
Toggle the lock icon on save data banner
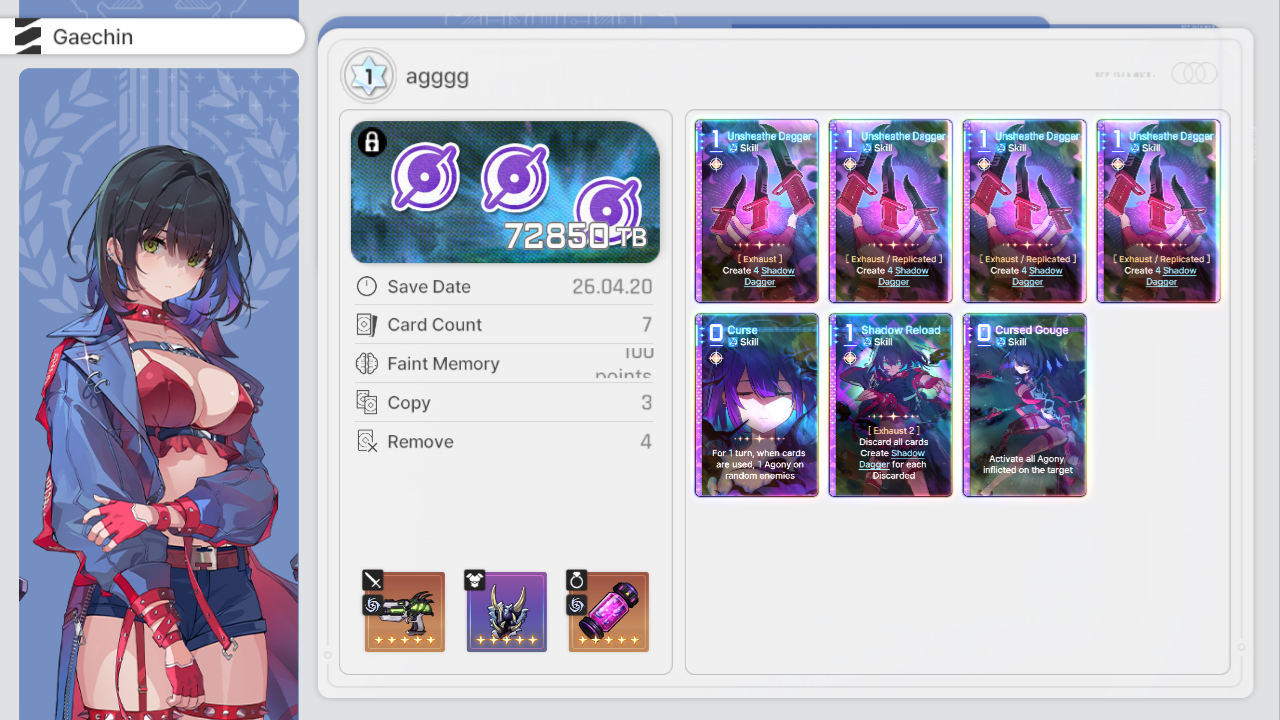point(372,142)
